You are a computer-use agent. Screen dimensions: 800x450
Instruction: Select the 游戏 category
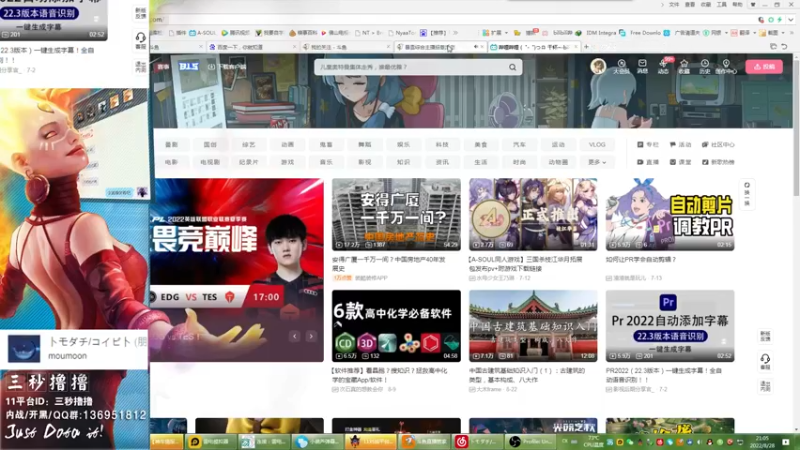click(x=287, y=162)
